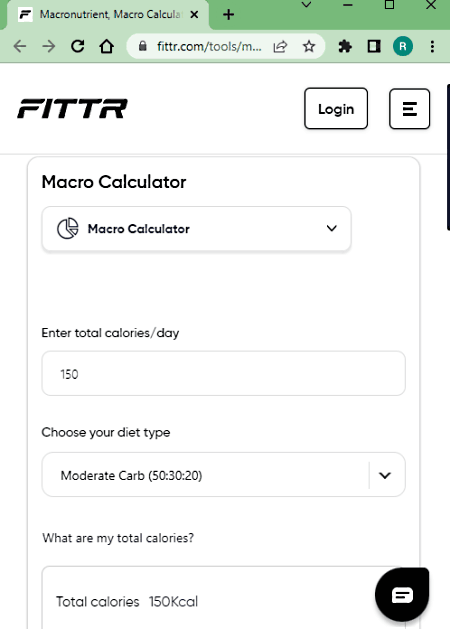Reload the current page
Viewport: 450px width, 629px height.
(x=77, y=47)
